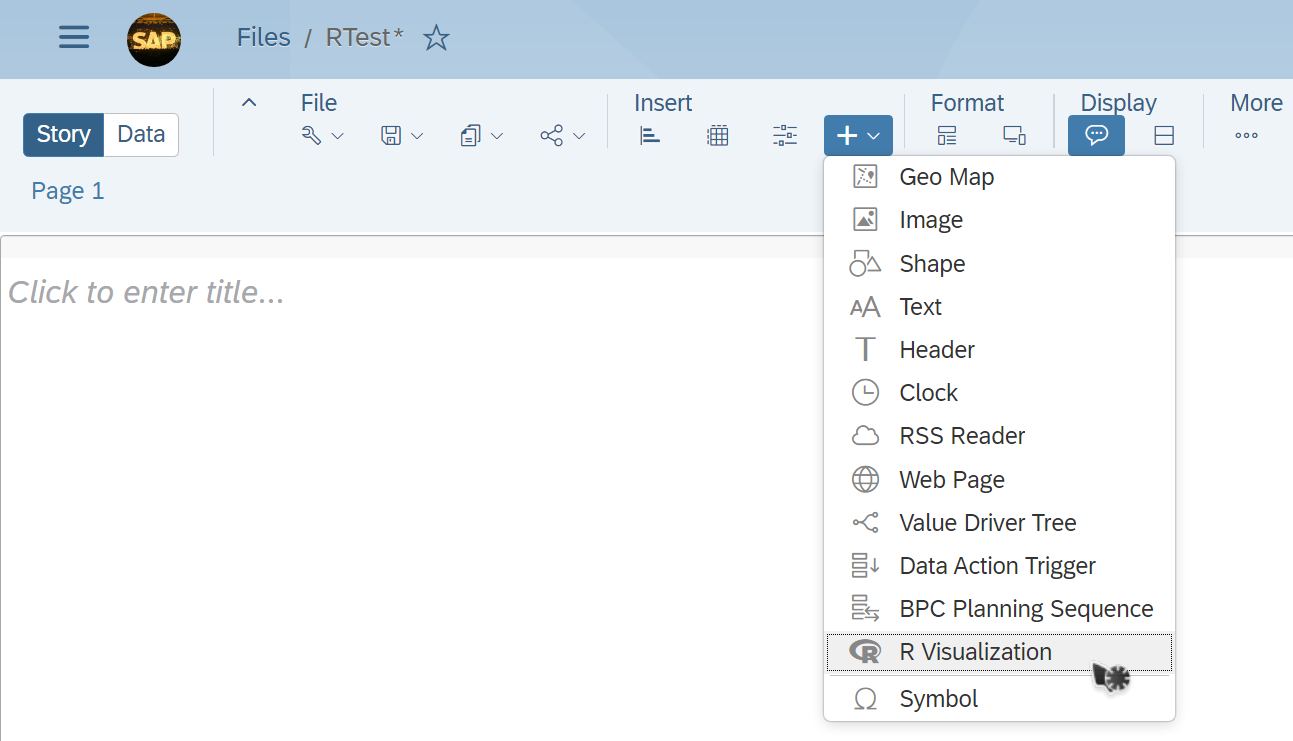1293x741 pixels.
Task: Insert a chart from toolbar
Action: (651, 136)
